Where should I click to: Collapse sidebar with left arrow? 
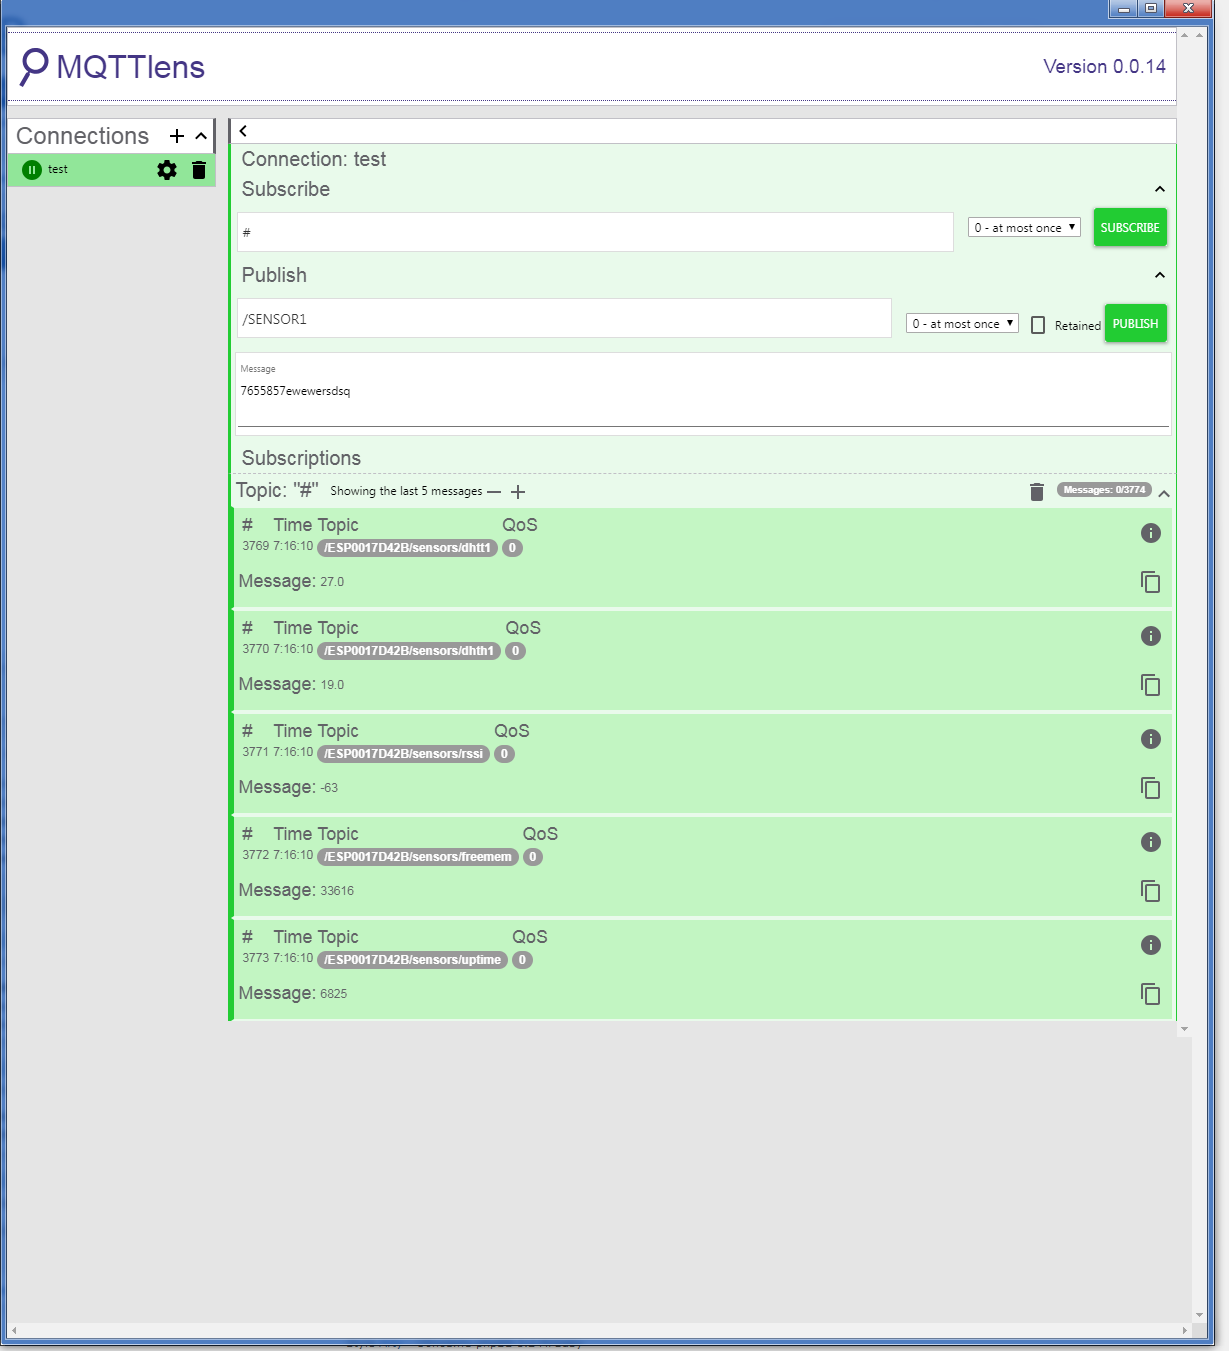[x=243, y=131]
